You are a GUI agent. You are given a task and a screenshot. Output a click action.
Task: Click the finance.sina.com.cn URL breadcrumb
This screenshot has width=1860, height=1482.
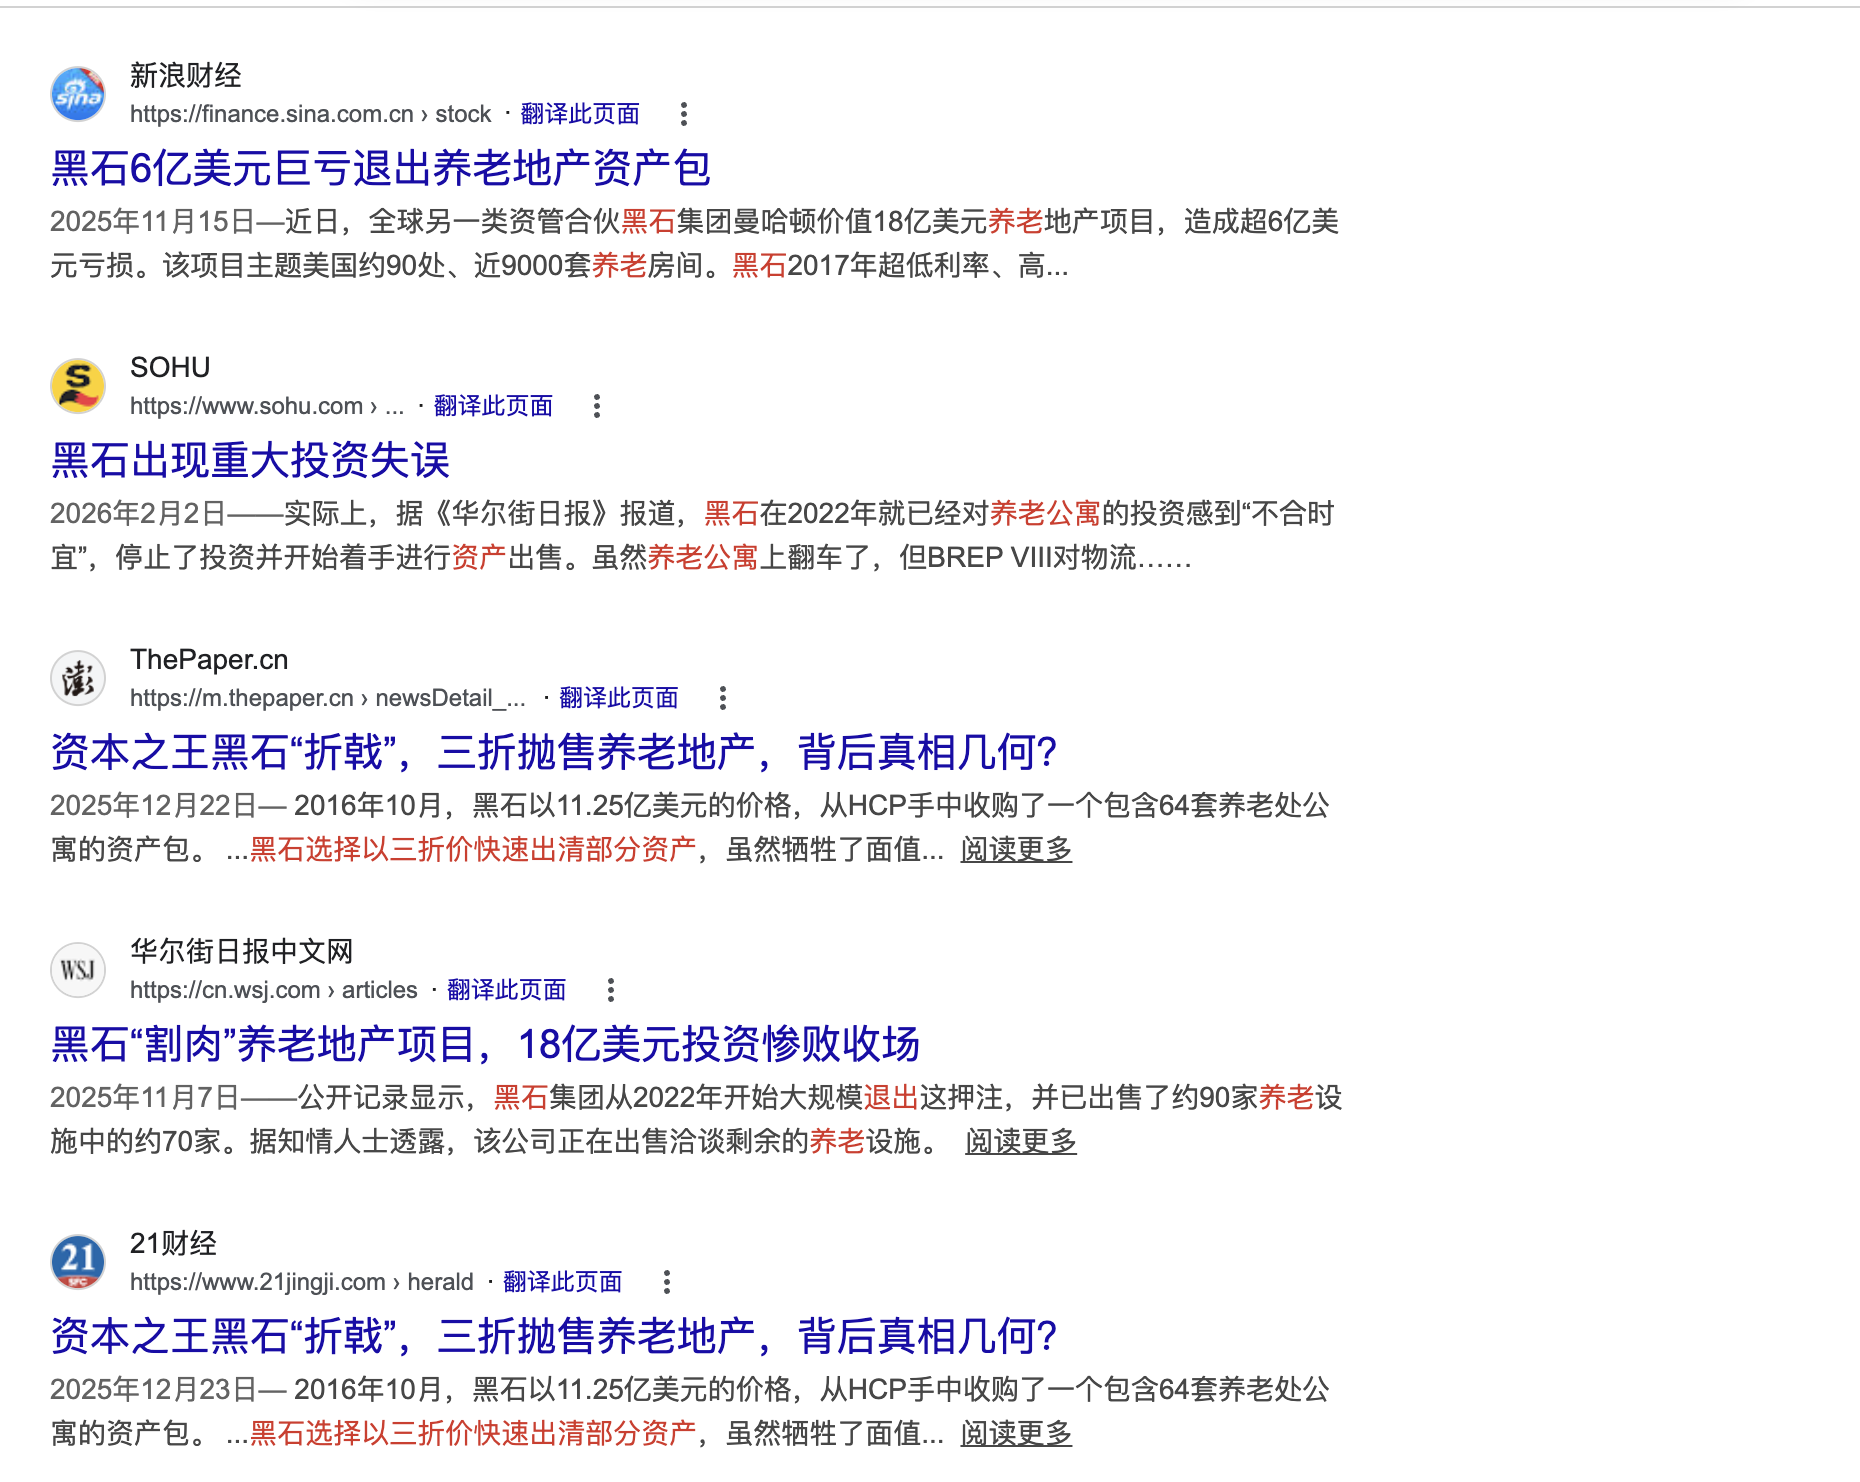coord(311,114)
